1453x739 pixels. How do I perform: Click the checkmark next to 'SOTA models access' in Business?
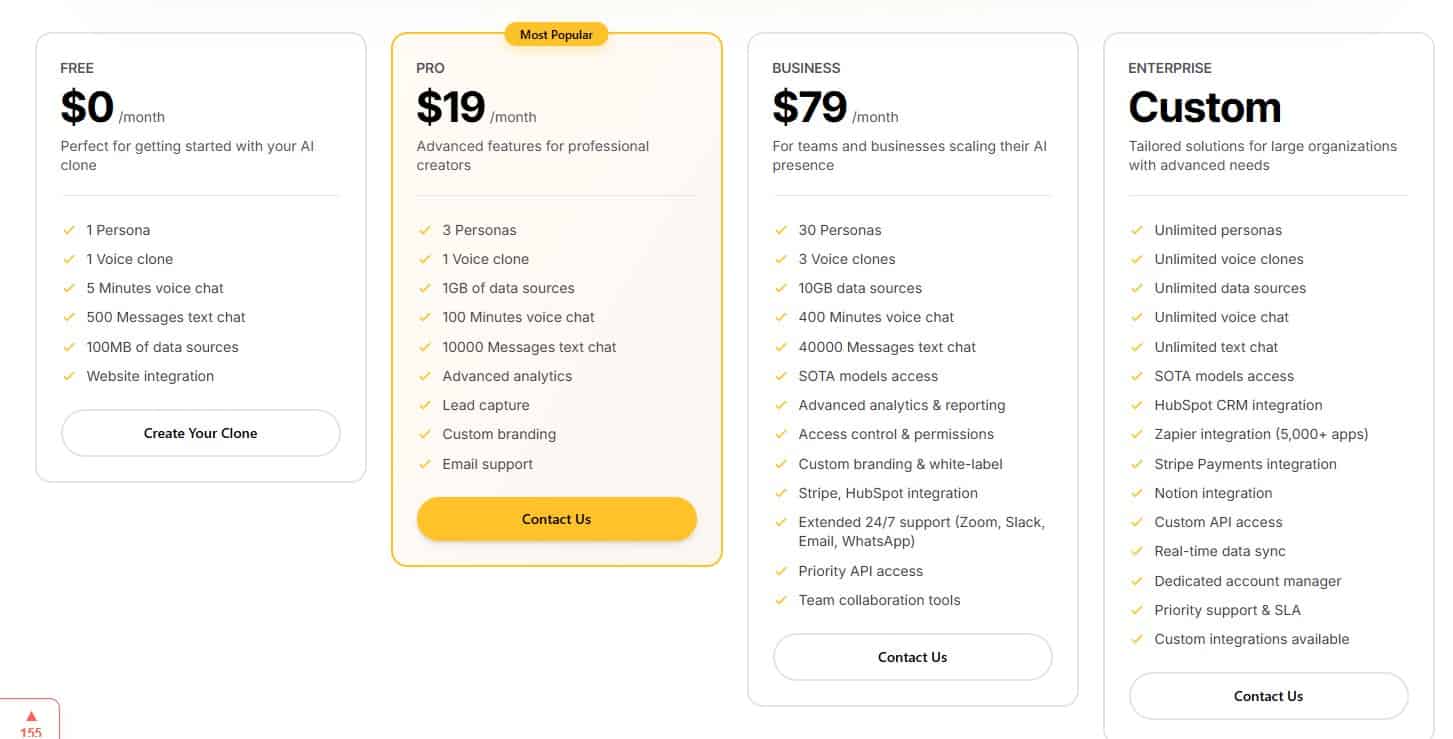click(x=781, y=376)
